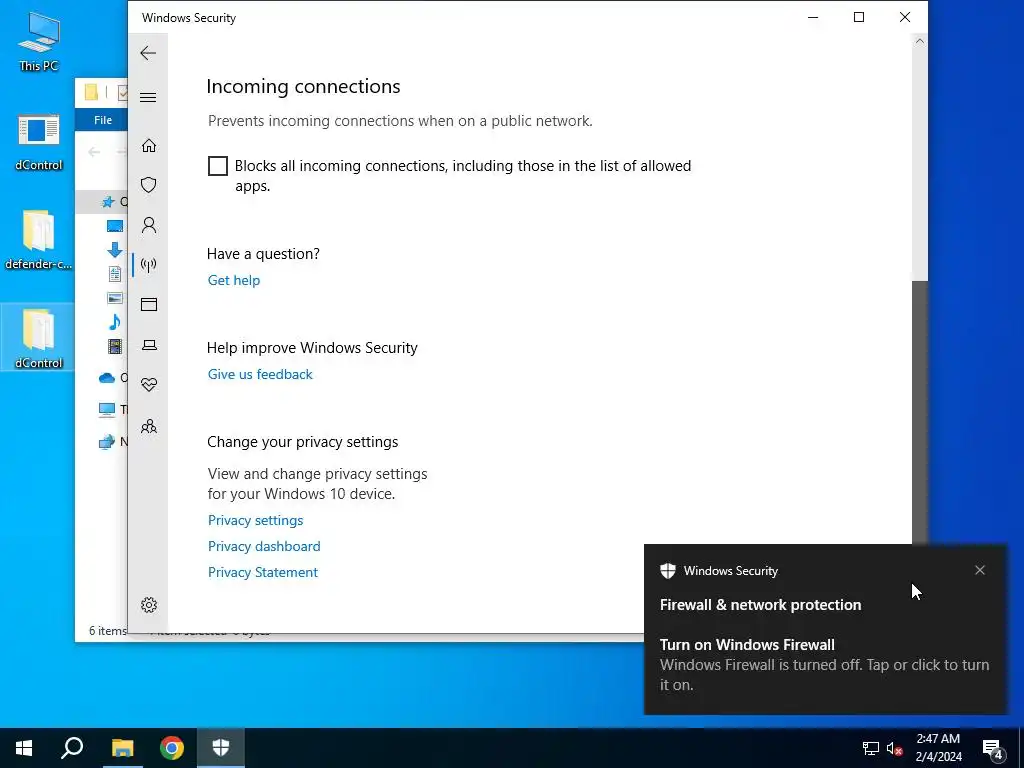The width and height of the screenshot is (1024, 768).
Task: Maximize the Windows Security window
Action: coord(859,18)
